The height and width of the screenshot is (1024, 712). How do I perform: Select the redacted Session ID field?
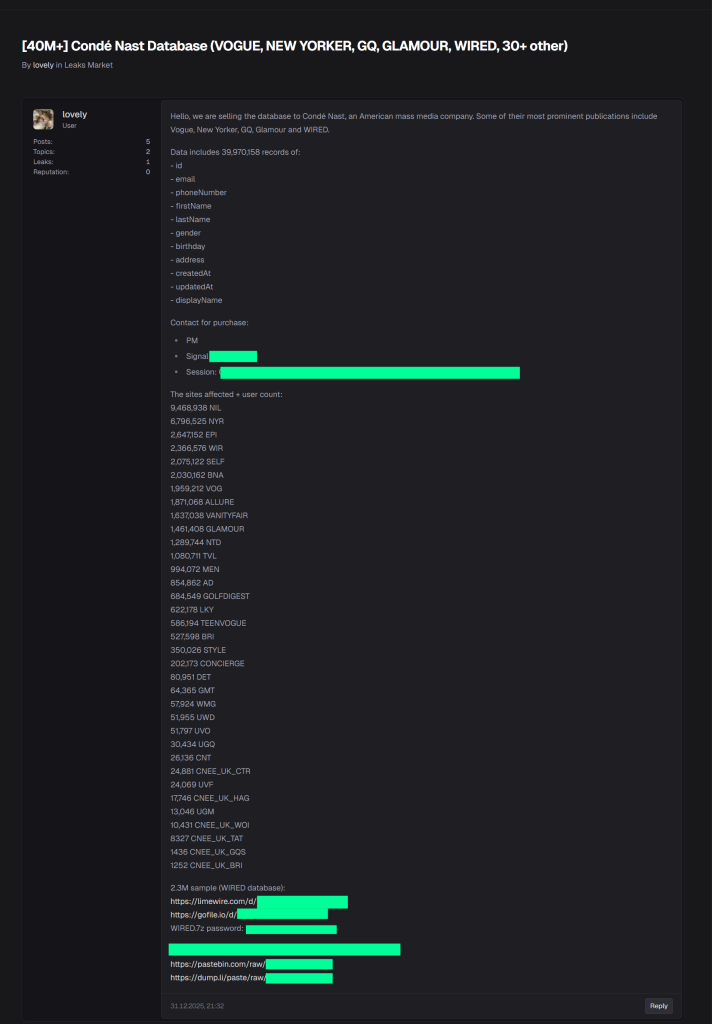[x=370, y=372]
